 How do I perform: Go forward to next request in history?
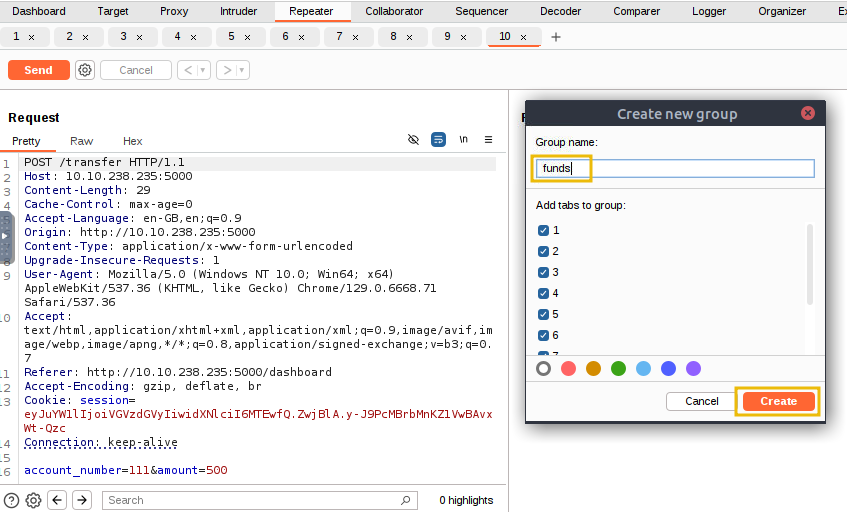point(227,70)
